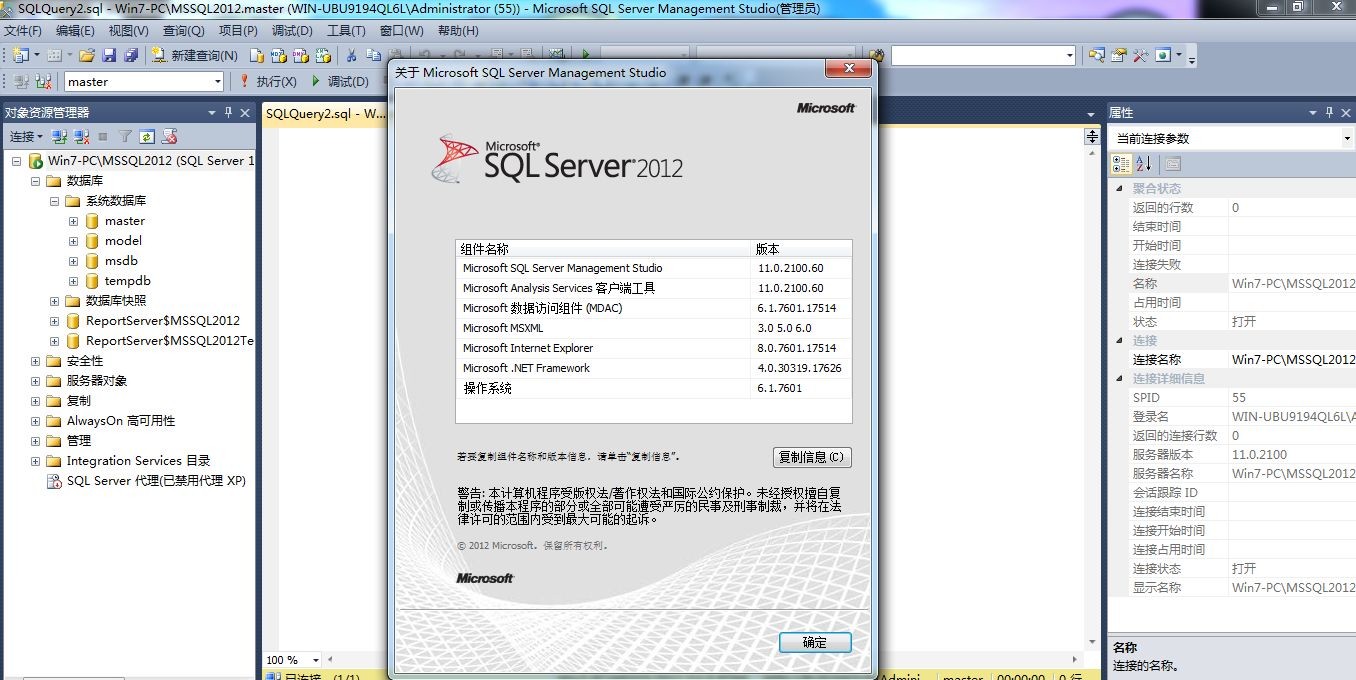Click the 新建查询 new query button
The image size is (1356, 680).
(x=195, y=55)
